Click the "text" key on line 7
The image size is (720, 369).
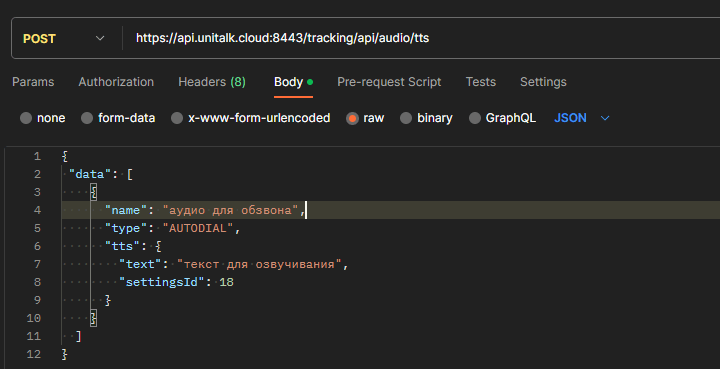140,264
